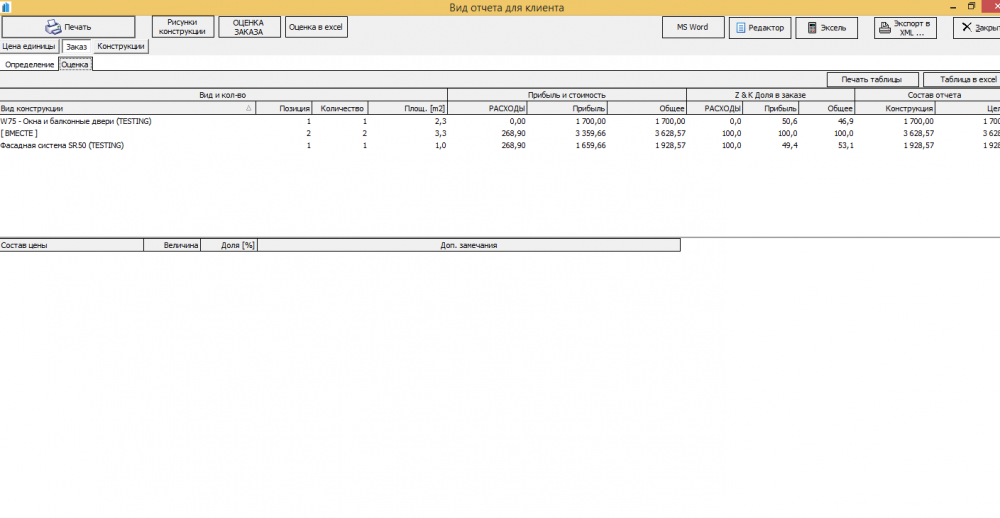Switch to Конструкции tab

(121, 47)
